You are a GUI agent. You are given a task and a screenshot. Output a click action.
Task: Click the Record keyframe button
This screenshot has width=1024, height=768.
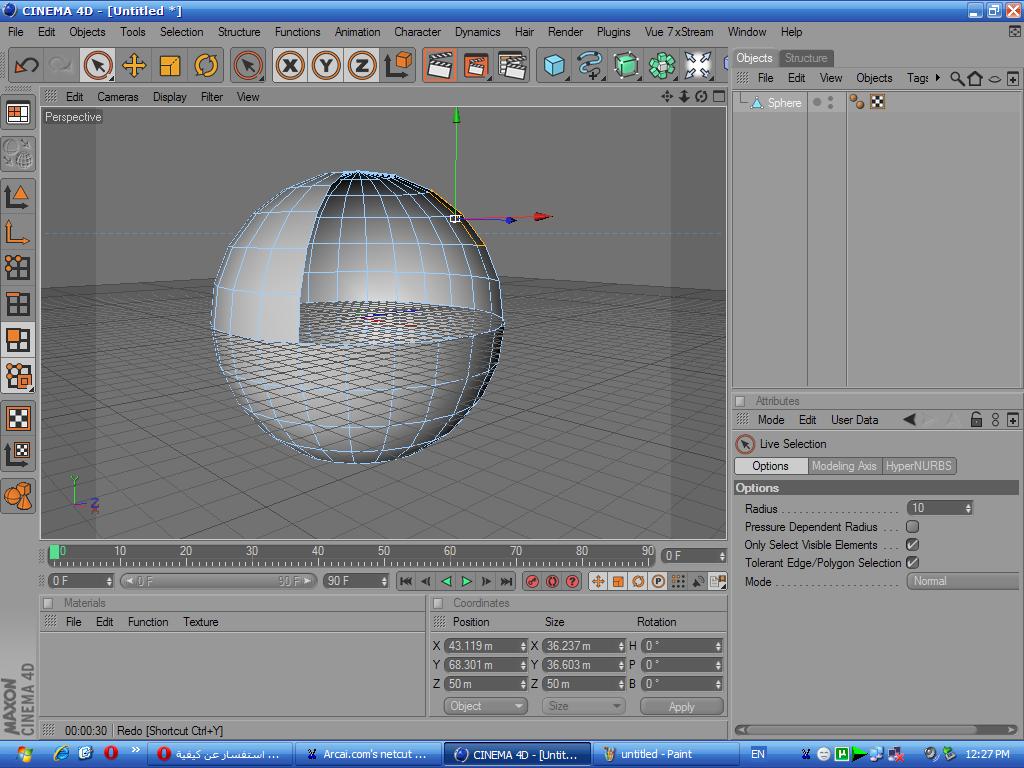coord(532,581)
